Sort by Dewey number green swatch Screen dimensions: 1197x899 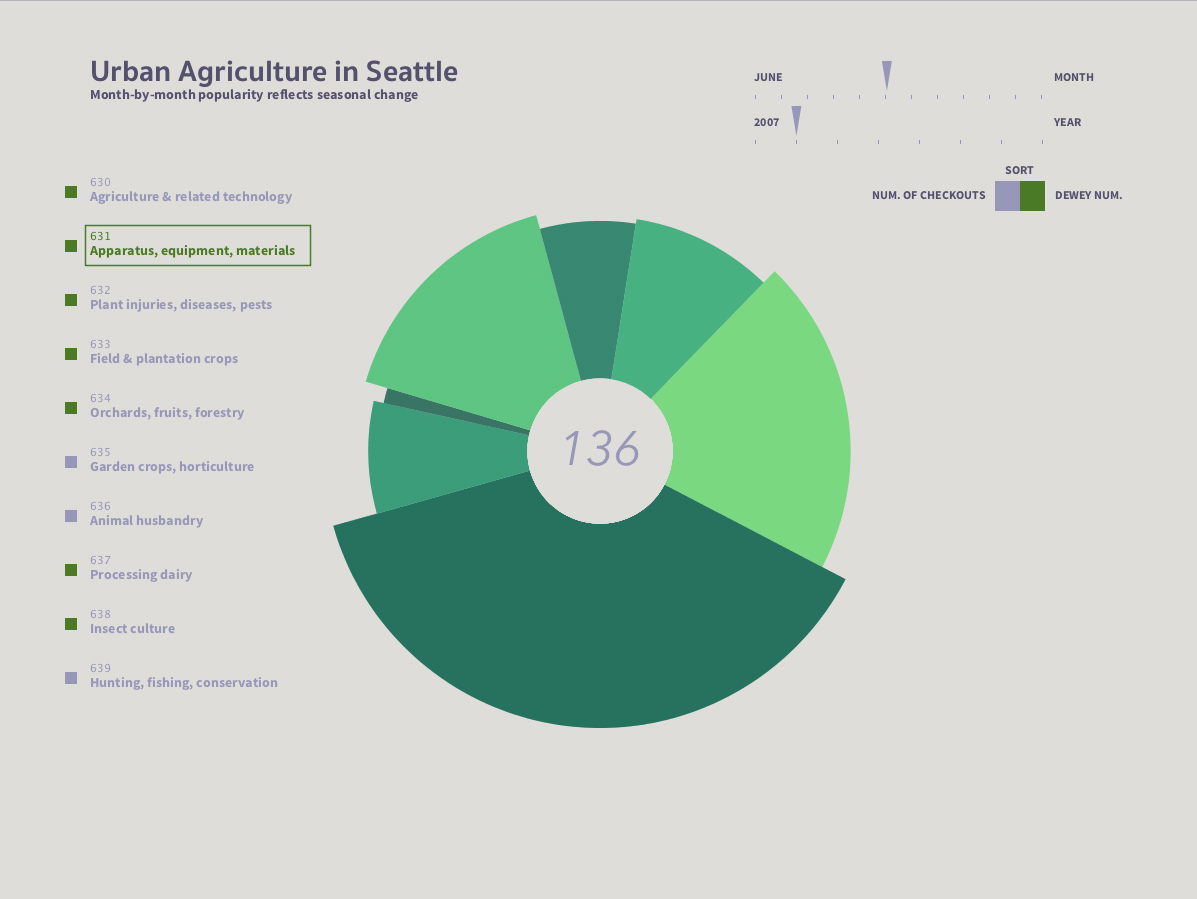click(1032, 196)
